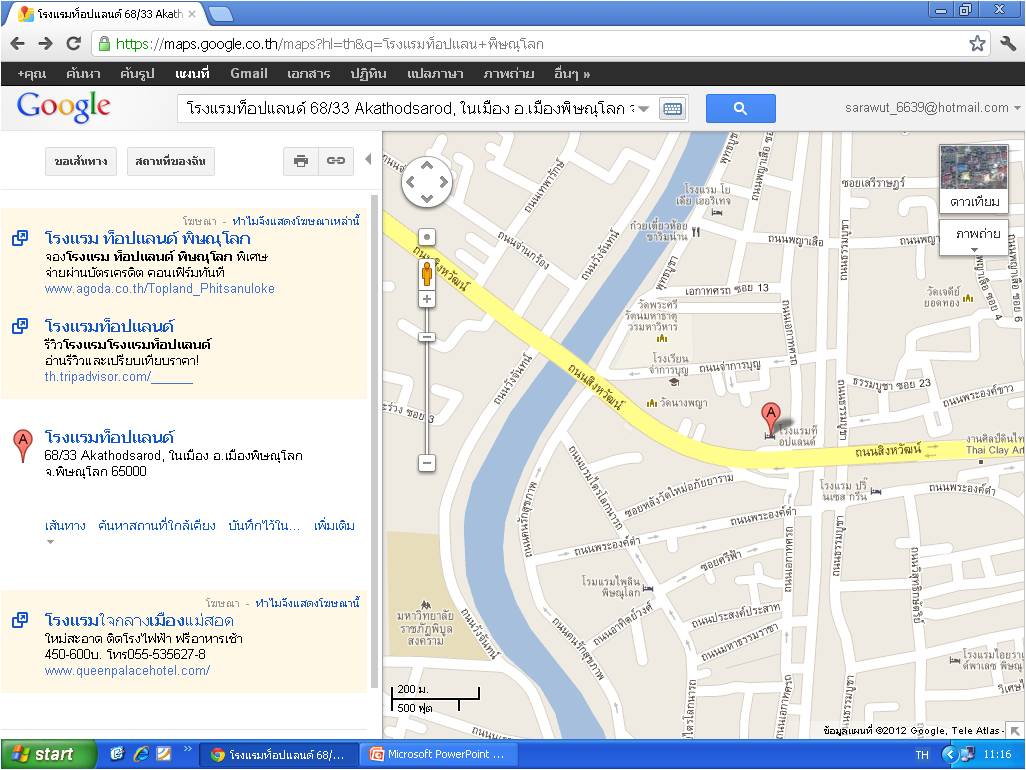This screenshot has height=770, width=1026.
Task: Open the th.tripadvisor.com link
Action: (x=118, y=377)
